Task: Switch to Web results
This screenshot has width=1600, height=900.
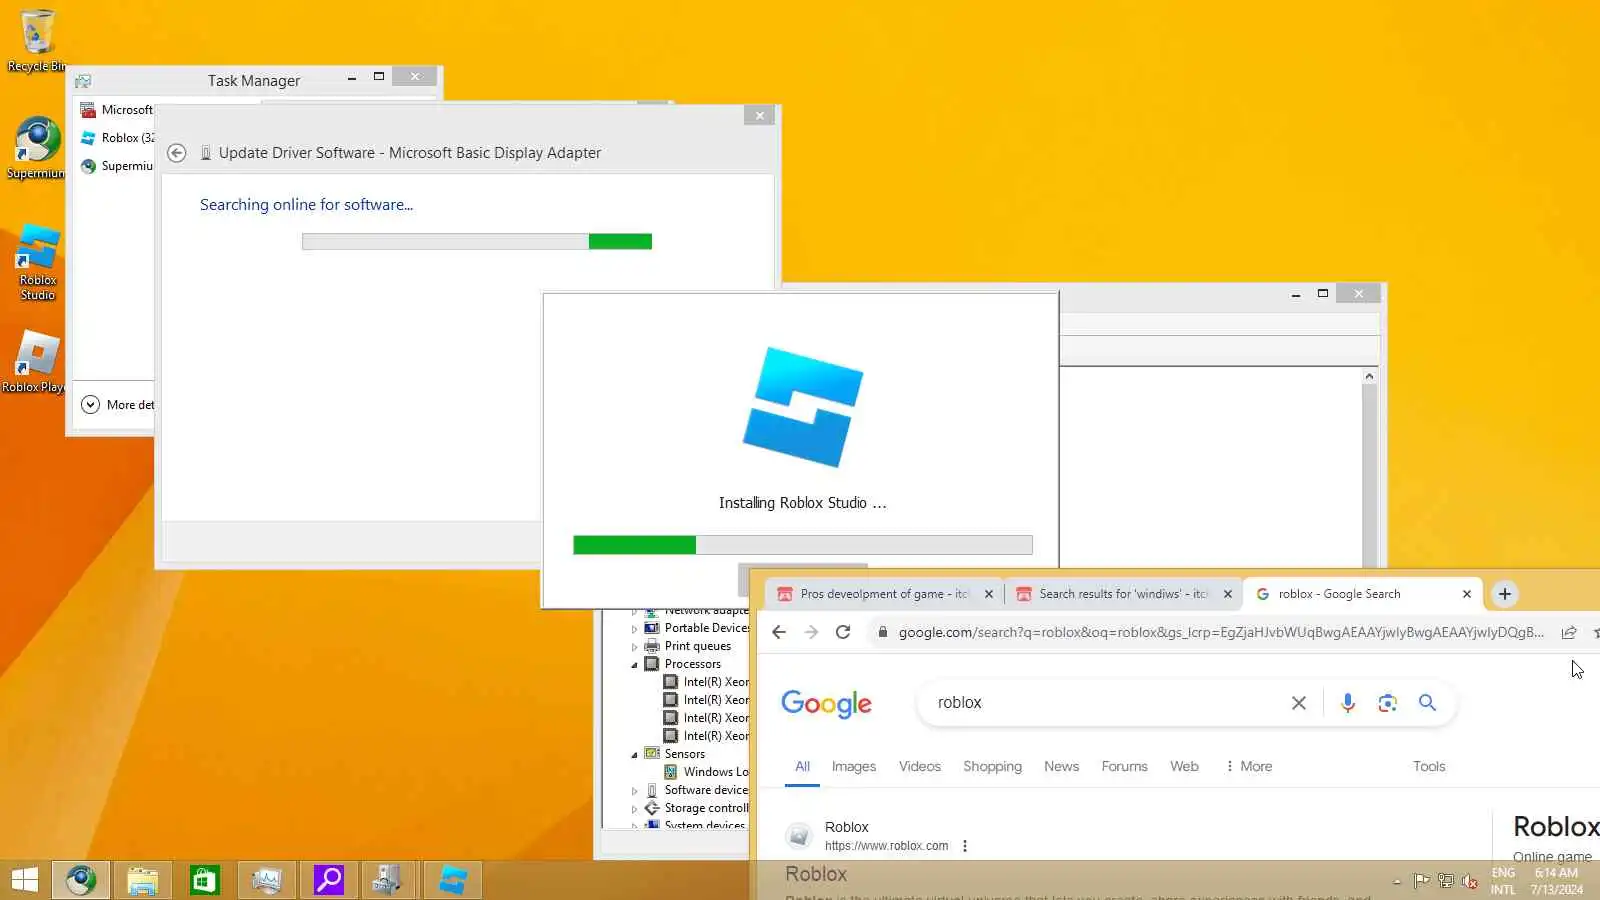Action: 1184,767
